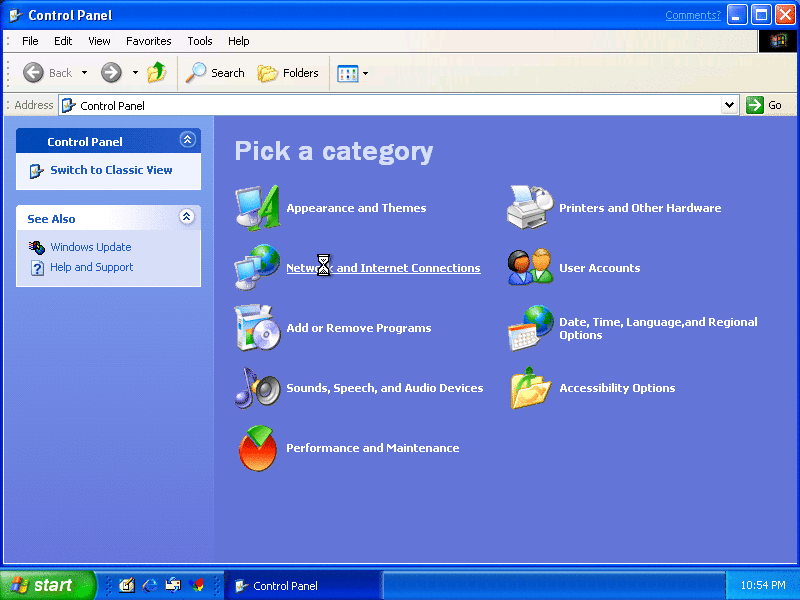Screen dimensions: 800x600
Task: Click the Appearance and Themes link text
Action: pos(356,208)
